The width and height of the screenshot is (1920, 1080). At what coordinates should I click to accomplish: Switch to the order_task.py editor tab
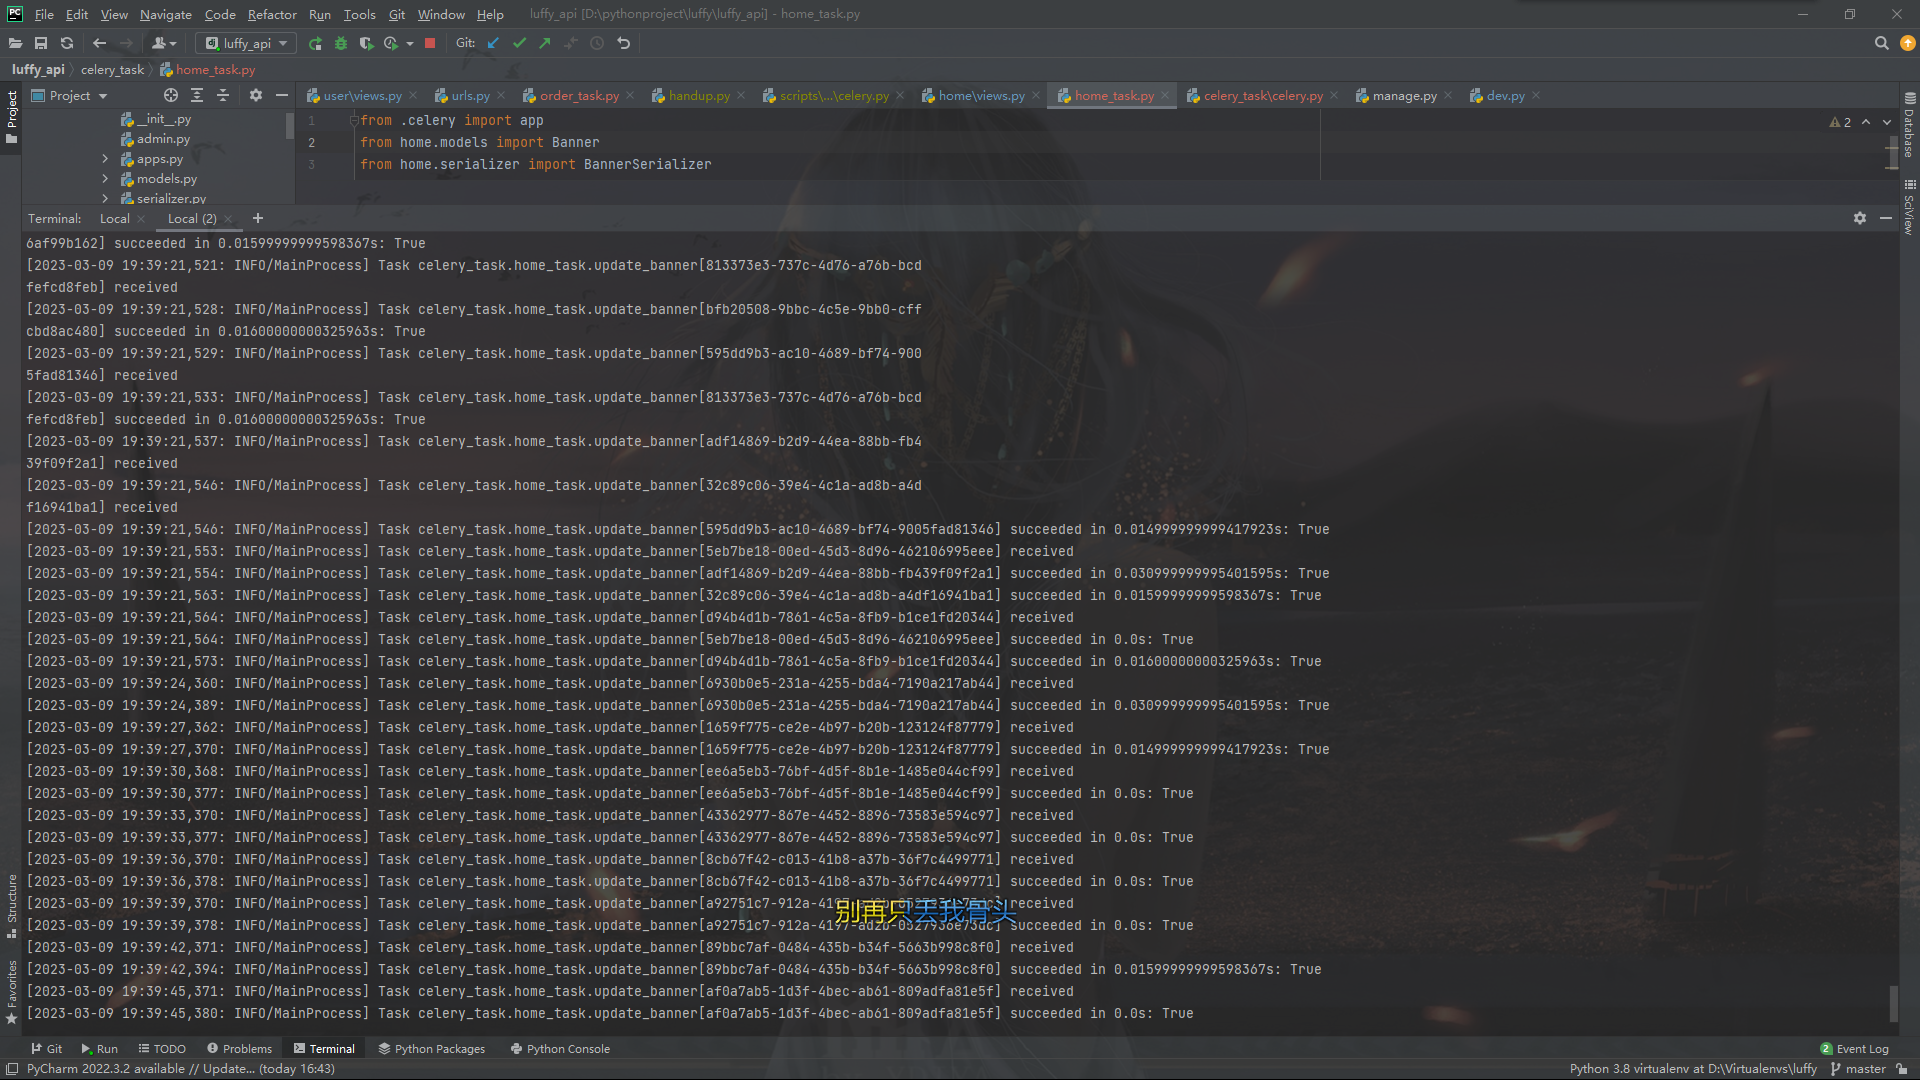579,96
